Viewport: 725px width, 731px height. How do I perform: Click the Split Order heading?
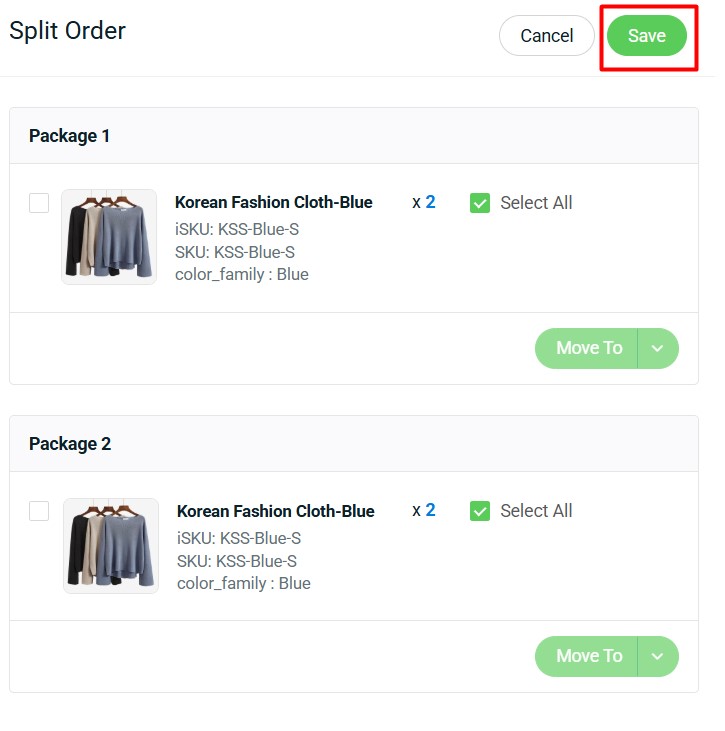pyautogui.click(x=68, y=31)
